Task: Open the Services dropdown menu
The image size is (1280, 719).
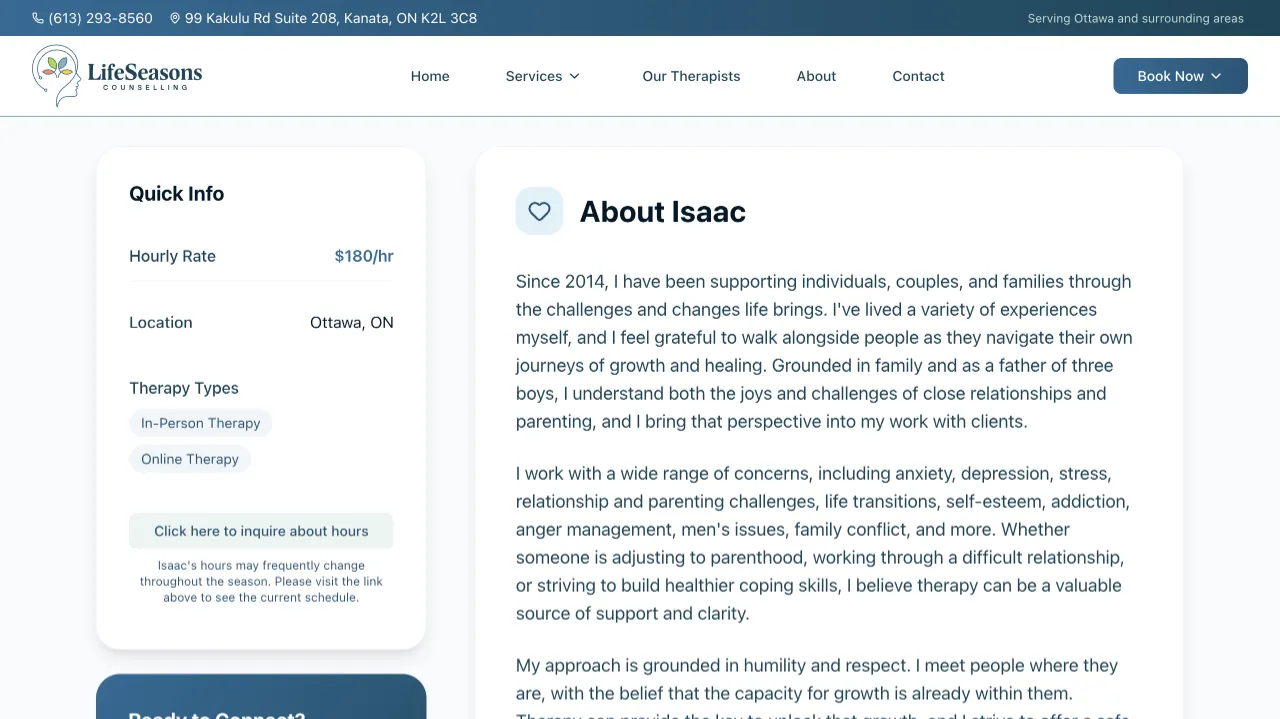Action: (x=534, y=76)
